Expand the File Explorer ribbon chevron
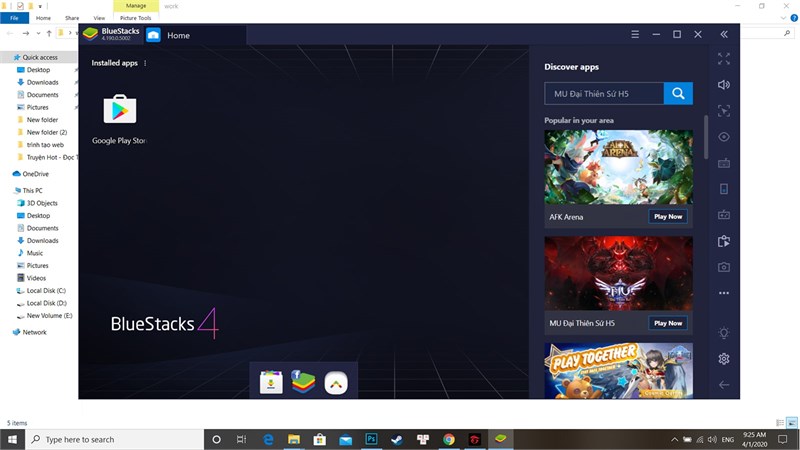Image resolution: width=800 pixels, height=450 pixels. click(x=784, y=18)
